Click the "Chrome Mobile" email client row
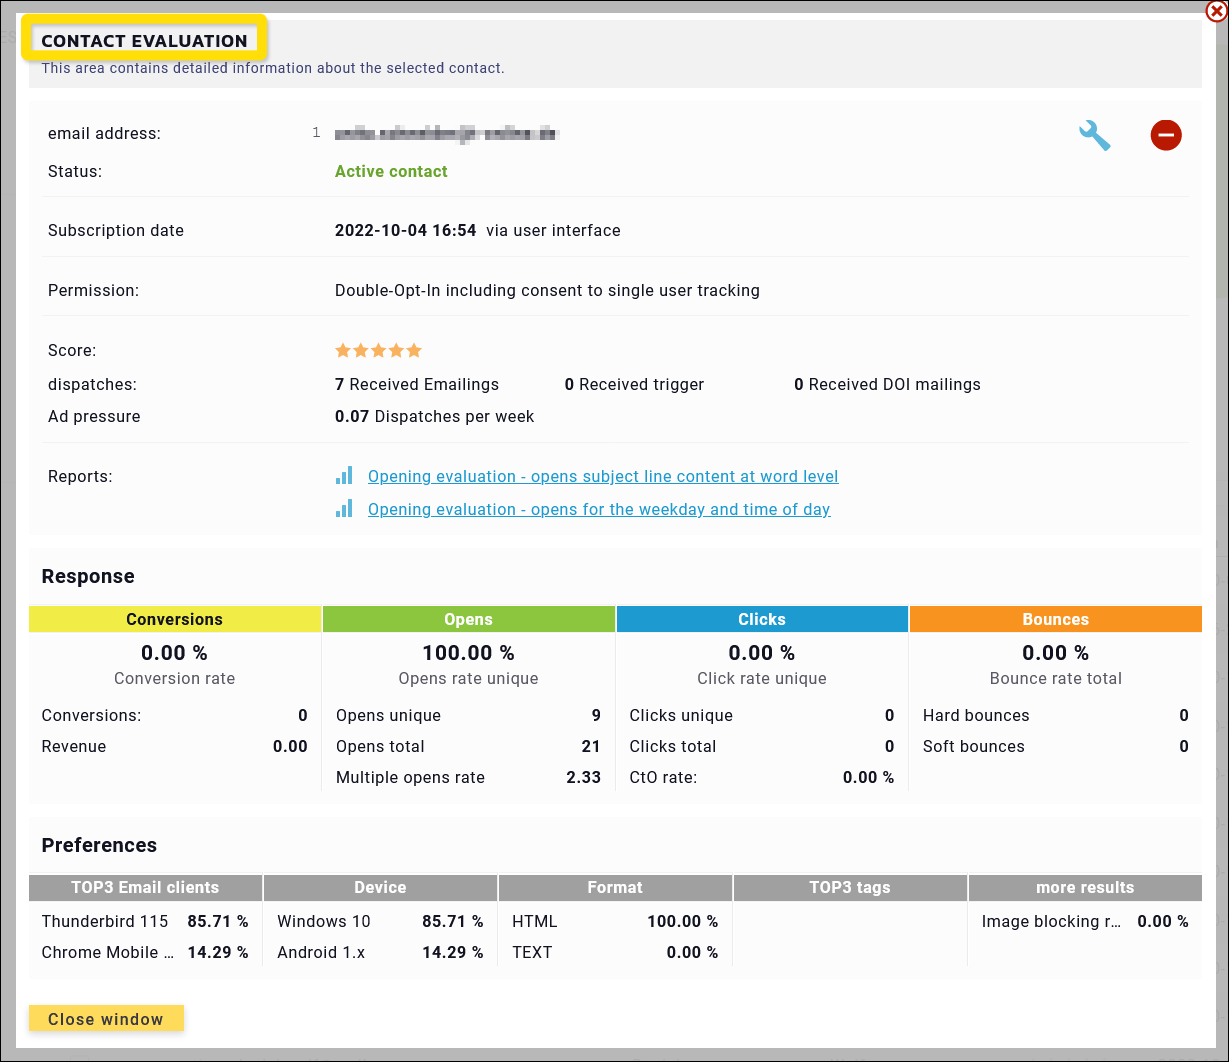Image resolution: width=1229 pixels, height=1062 pixels. [x=145, y=953]
